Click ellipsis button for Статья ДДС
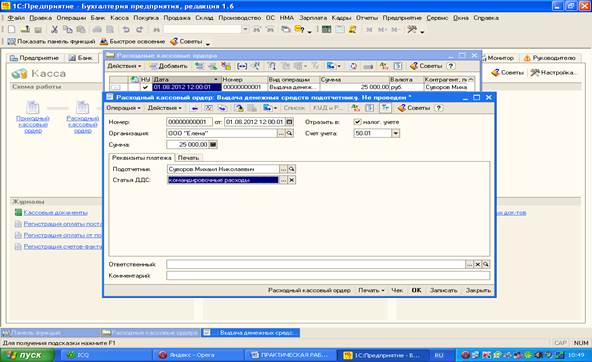The height and width of the screenshot is (362, 592). 283,180
